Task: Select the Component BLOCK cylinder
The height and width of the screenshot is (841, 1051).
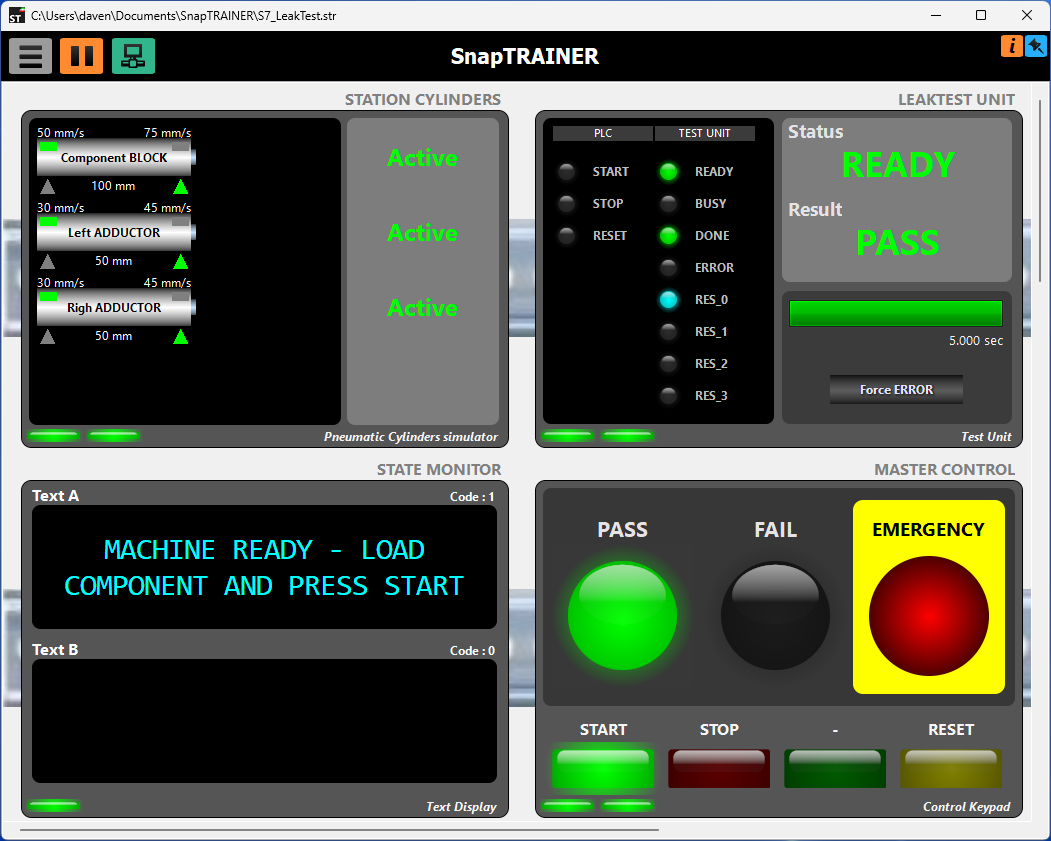Action: [115, 157]
